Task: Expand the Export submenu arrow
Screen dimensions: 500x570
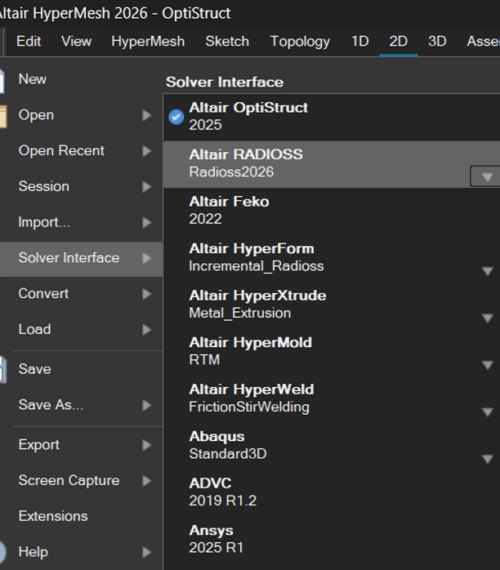Action: [147, 445]
